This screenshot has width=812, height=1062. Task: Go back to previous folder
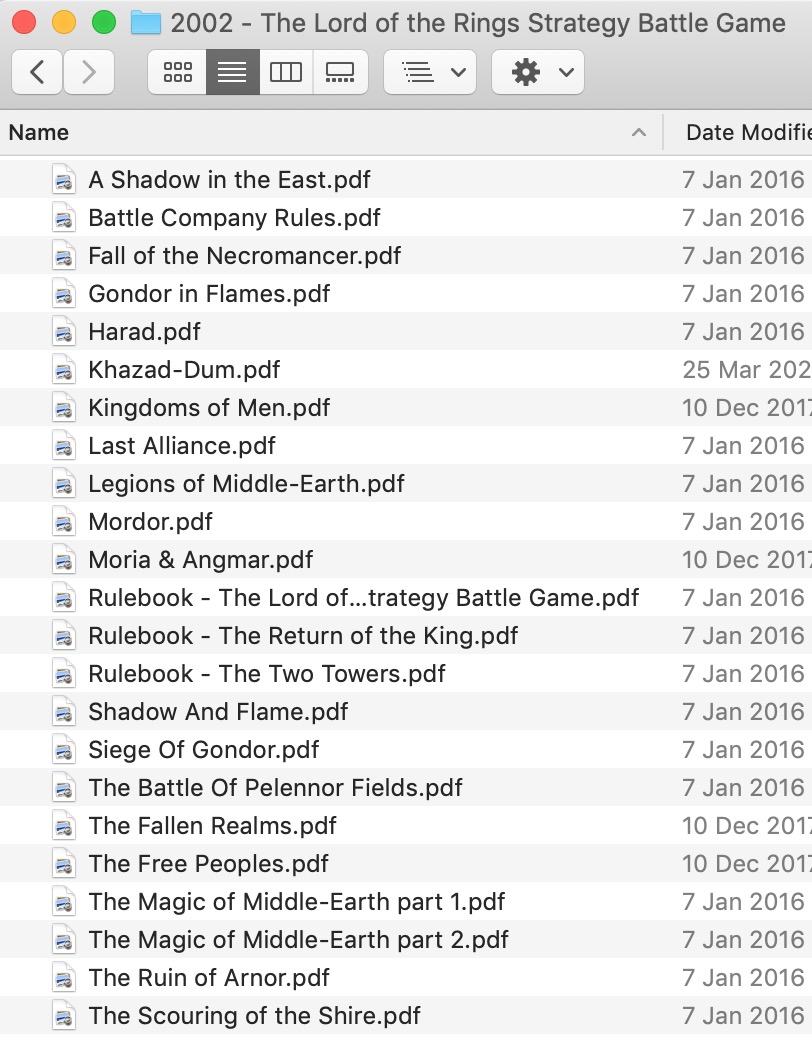[x=38, y=72]
